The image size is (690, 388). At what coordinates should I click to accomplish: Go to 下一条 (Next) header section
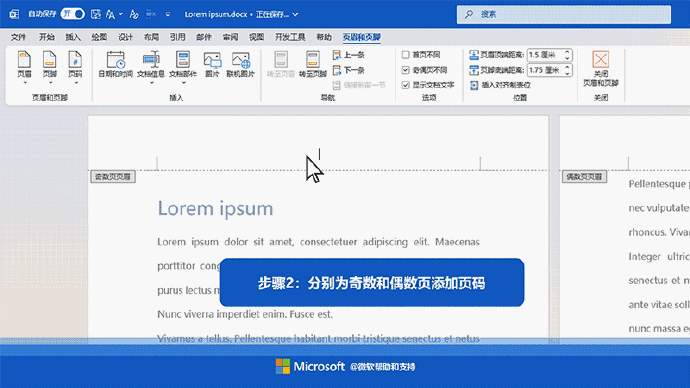(349, 70)
